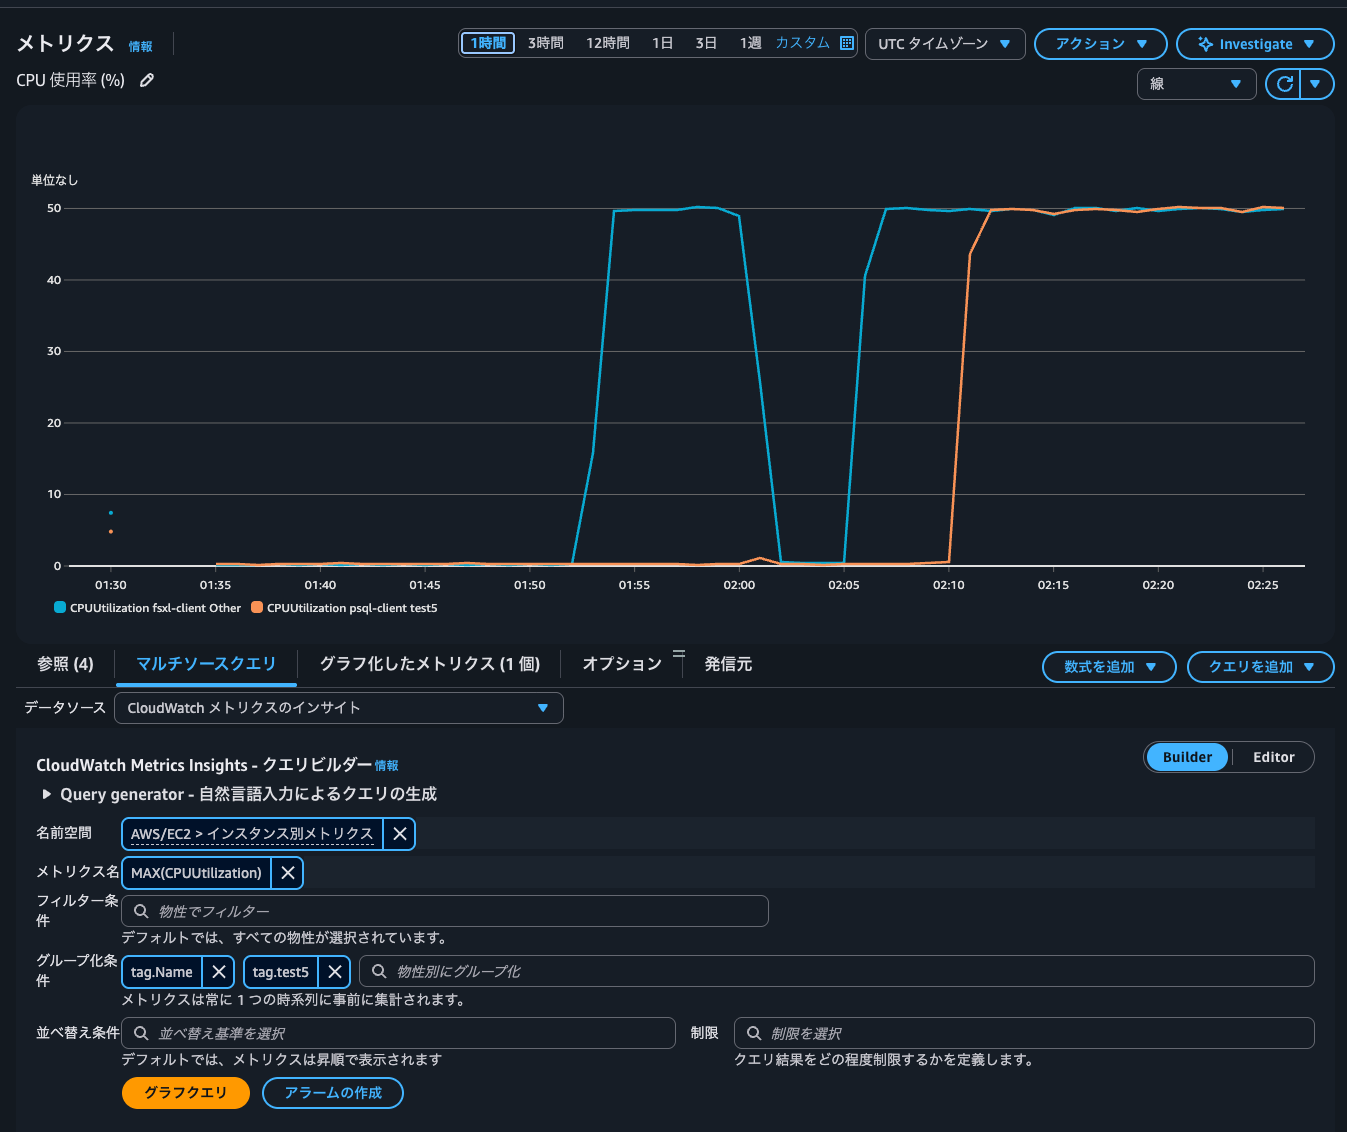The image size is (1347, 1132).
Task: Click the アラームの作成 button
Action: 333,1093
